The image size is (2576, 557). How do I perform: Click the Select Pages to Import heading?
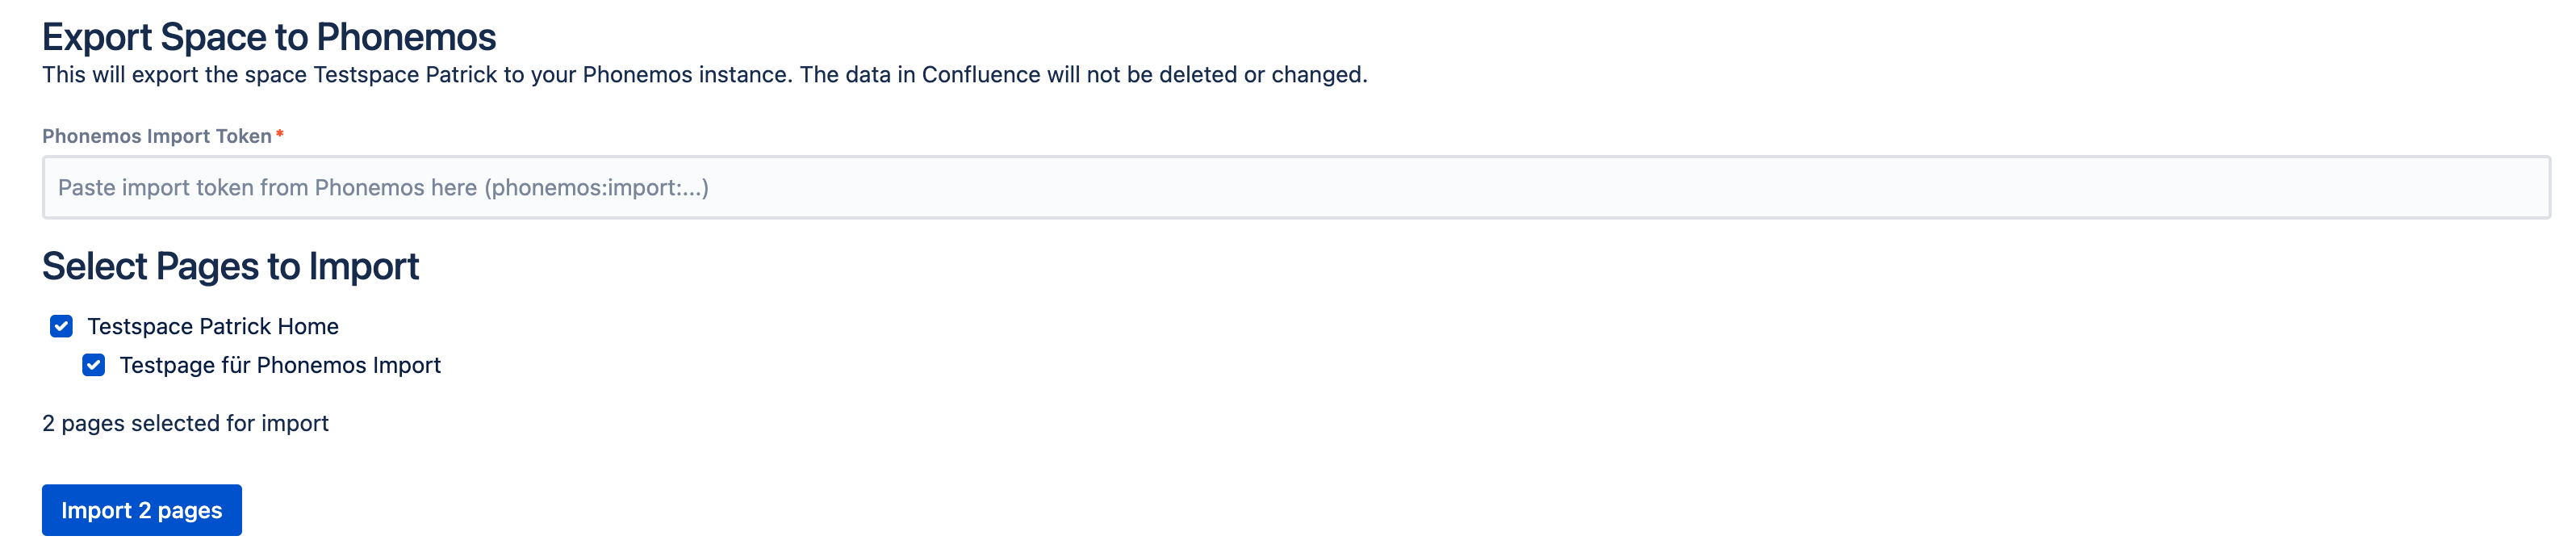point(230,266)
